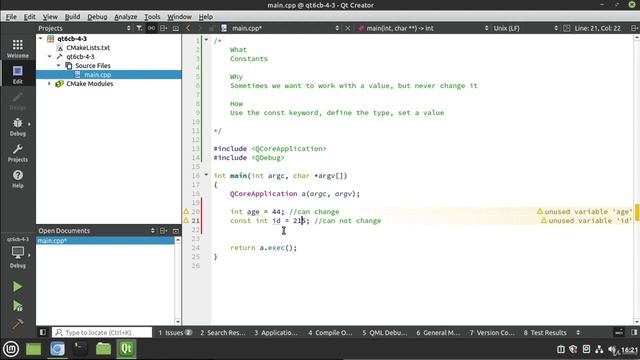640x360 pixels.
Task: Open the Analyze menu
Action: pos(126,17)
